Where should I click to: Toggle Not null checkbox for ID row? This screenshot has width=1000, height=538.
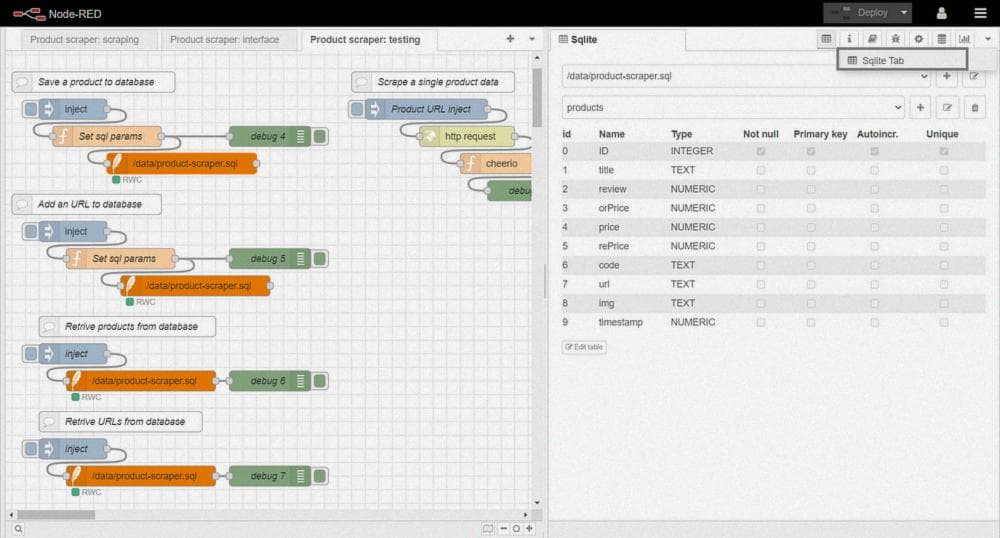(761, 152)
